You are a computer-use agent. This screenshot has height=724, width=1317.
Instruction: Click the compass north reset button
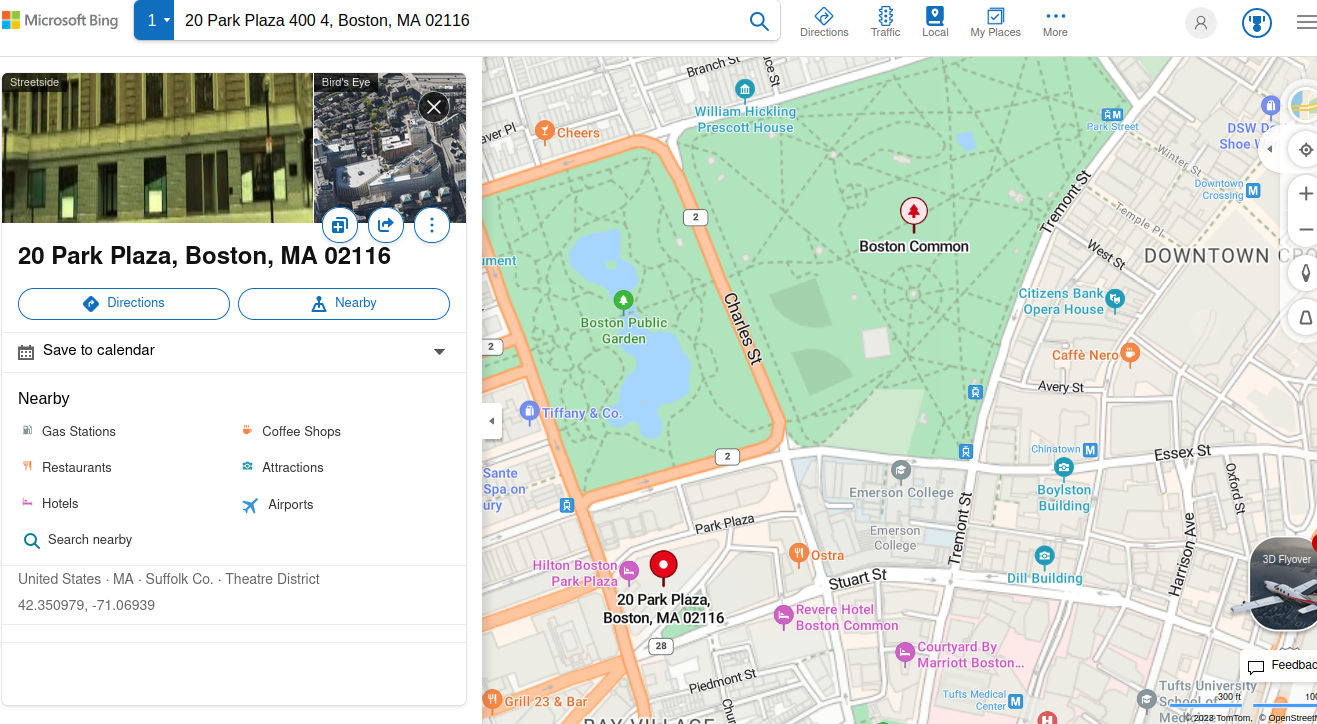coord(1305,274)
